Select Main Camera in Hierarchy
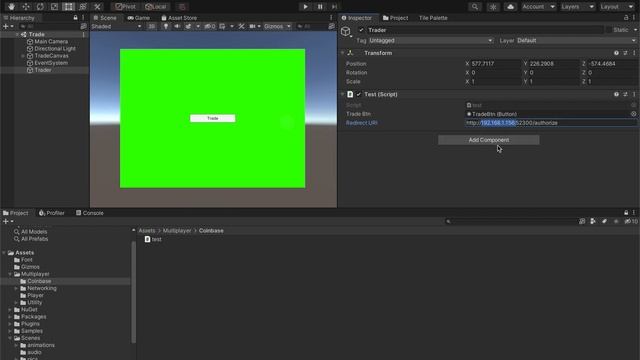Screen dimensions: 640x360 (51, 42)
